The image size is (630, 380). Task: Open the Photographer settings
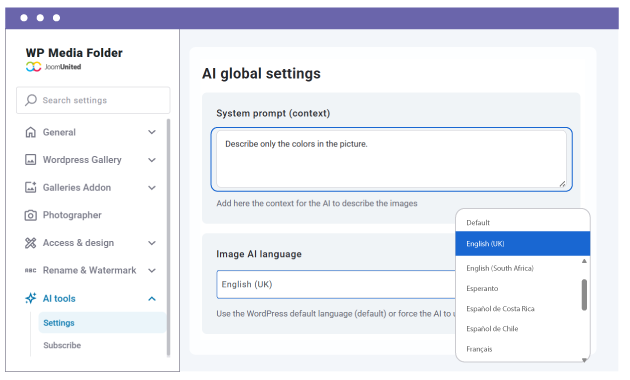pyautogui.click(x=72, y=215)
